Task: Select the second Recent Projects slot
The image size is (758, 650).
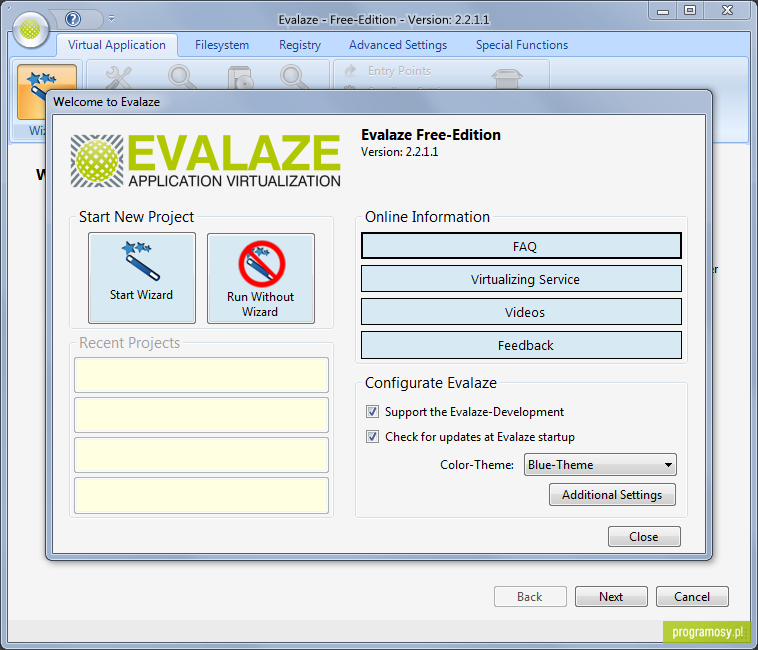Action: point(201,415)
